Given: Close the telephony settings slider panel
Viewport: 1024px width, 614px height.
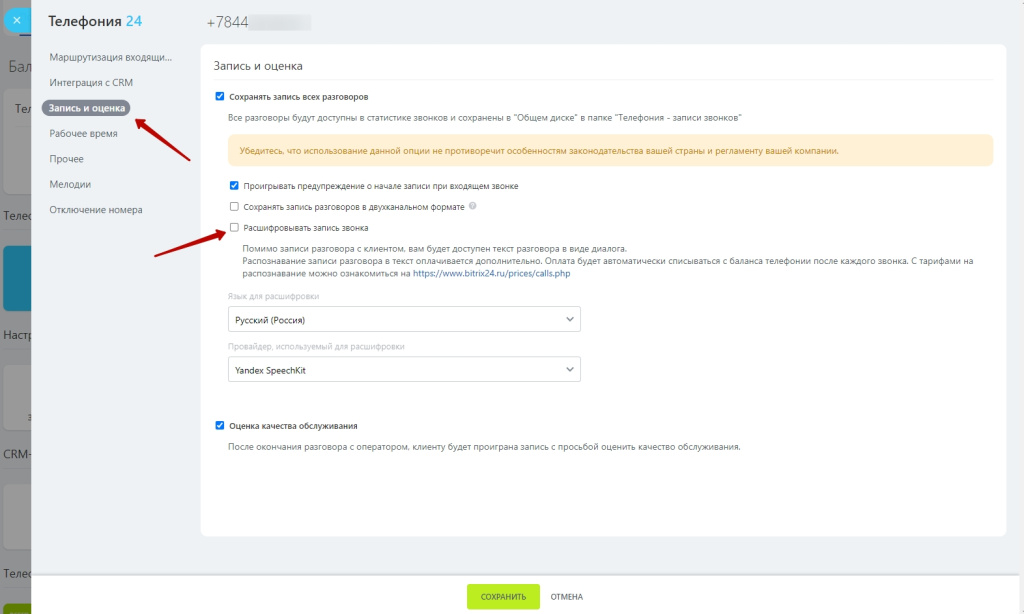Looking at the screenshot, I should click(16, 20).
